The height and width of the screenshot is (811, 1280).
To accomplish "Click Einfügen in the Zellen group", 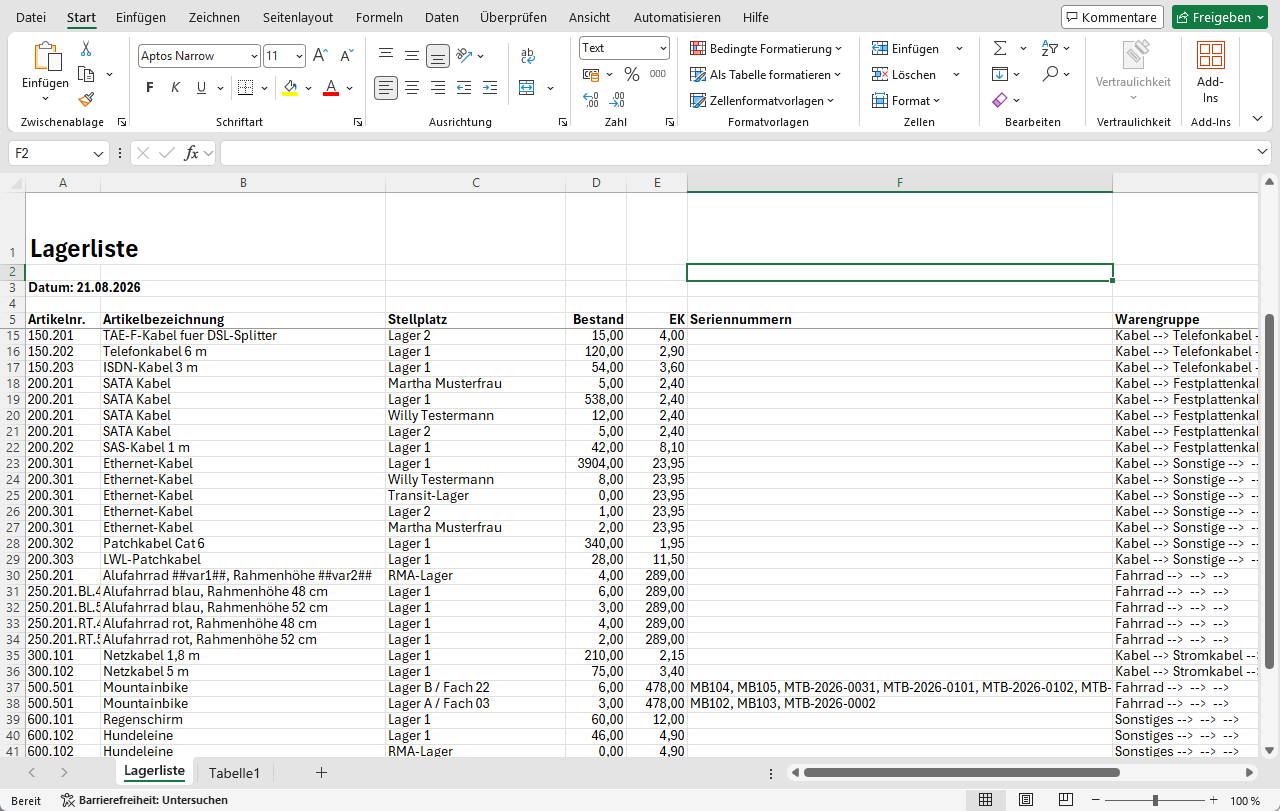I will (906, 48).
